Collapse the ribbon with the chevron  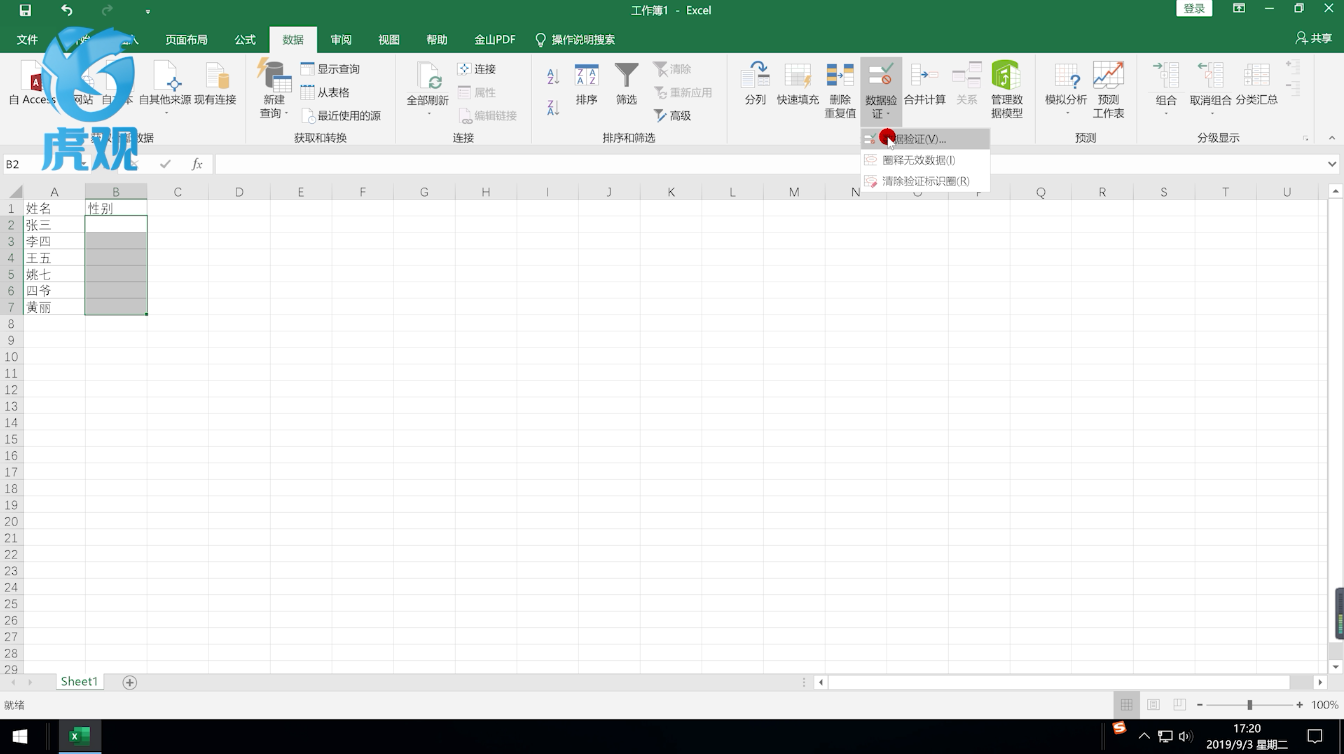point(1331,138)
